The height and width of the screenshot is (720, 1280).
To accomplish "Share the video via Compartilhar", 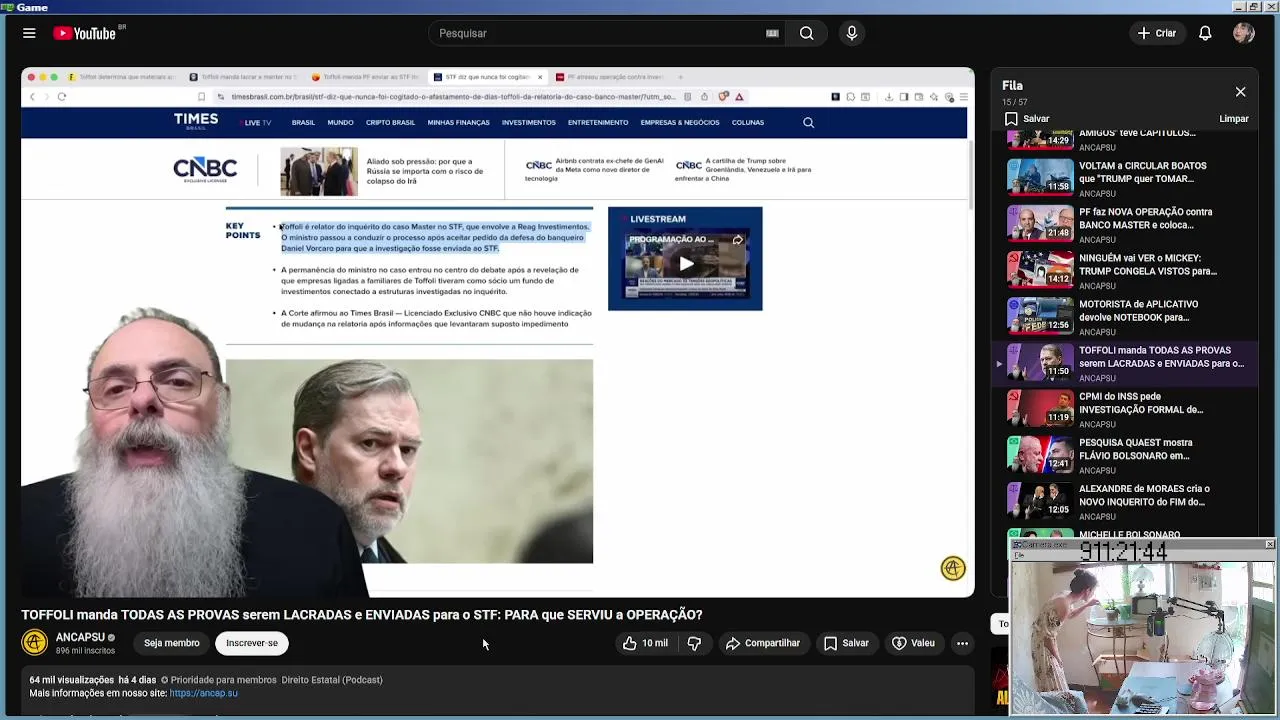I will [x=763, y=643].
